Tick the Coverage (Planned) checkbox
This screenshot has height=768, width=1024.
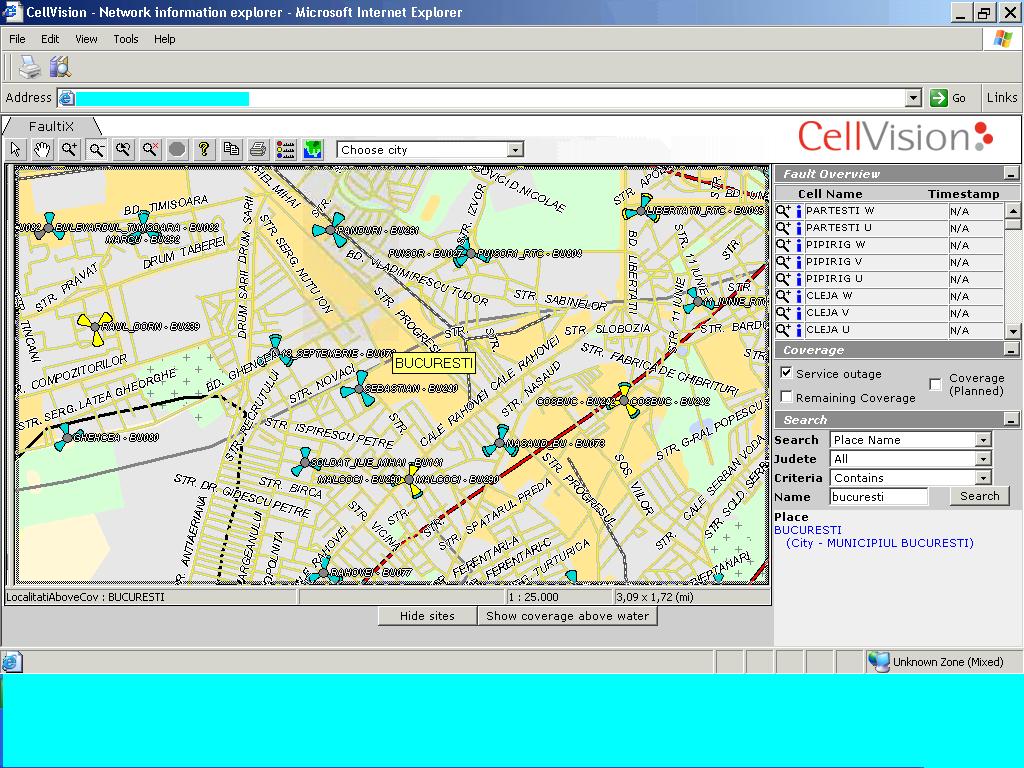[x=935, y=384]
